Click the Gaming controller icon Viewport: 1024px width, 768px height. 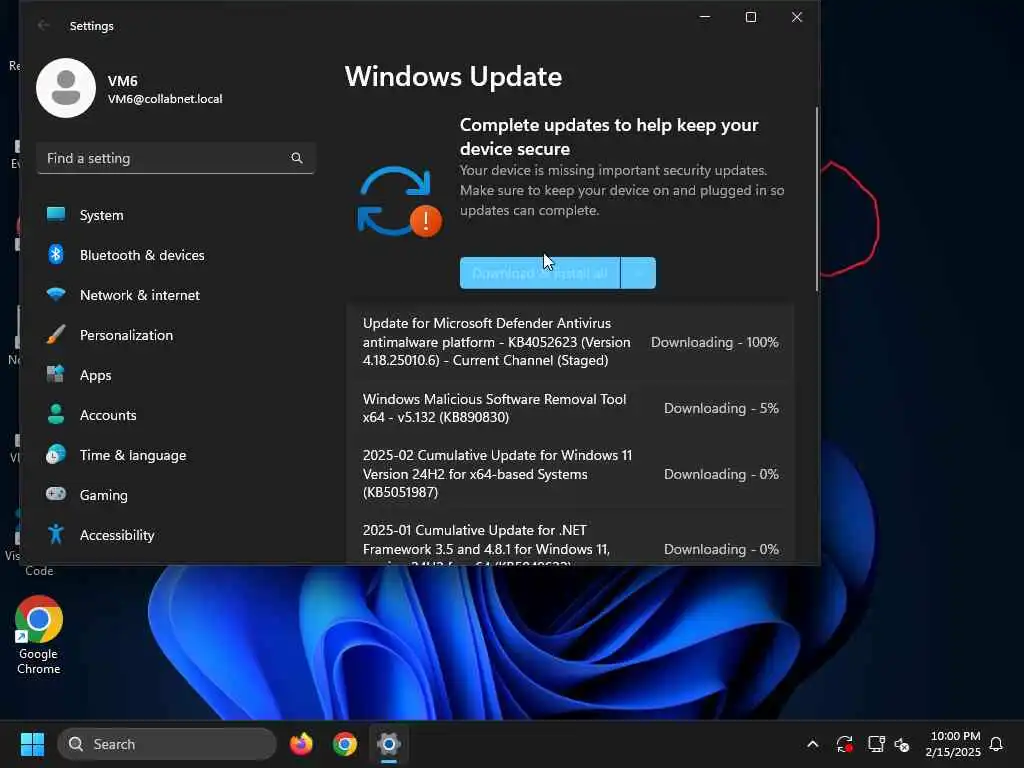coord(56,494)
